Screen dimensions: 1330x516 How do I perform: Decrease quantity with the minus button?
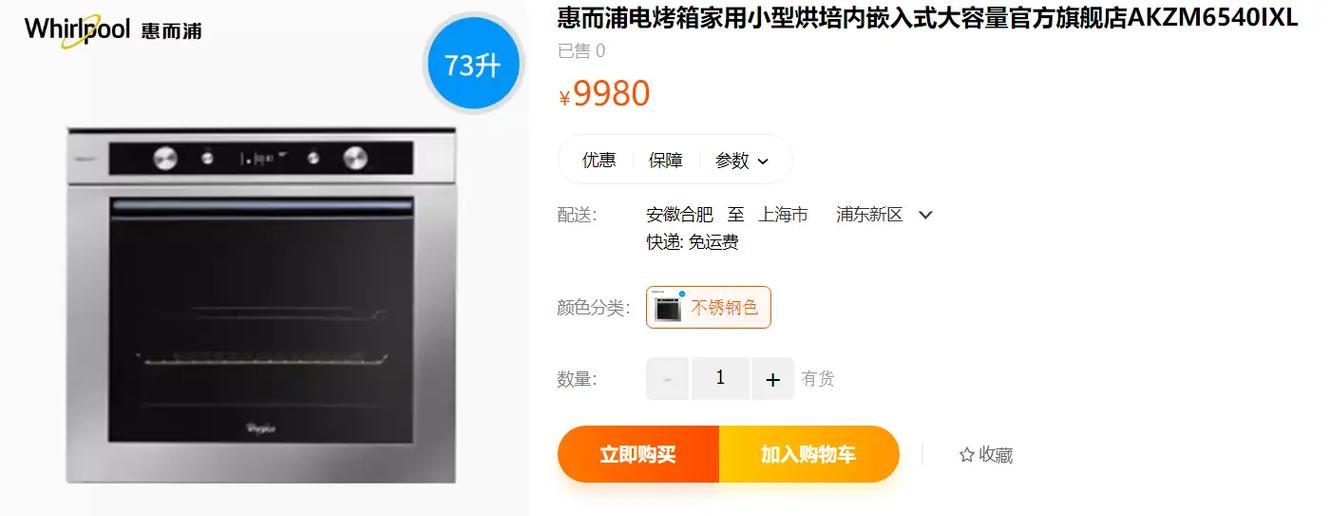(667, 379)
